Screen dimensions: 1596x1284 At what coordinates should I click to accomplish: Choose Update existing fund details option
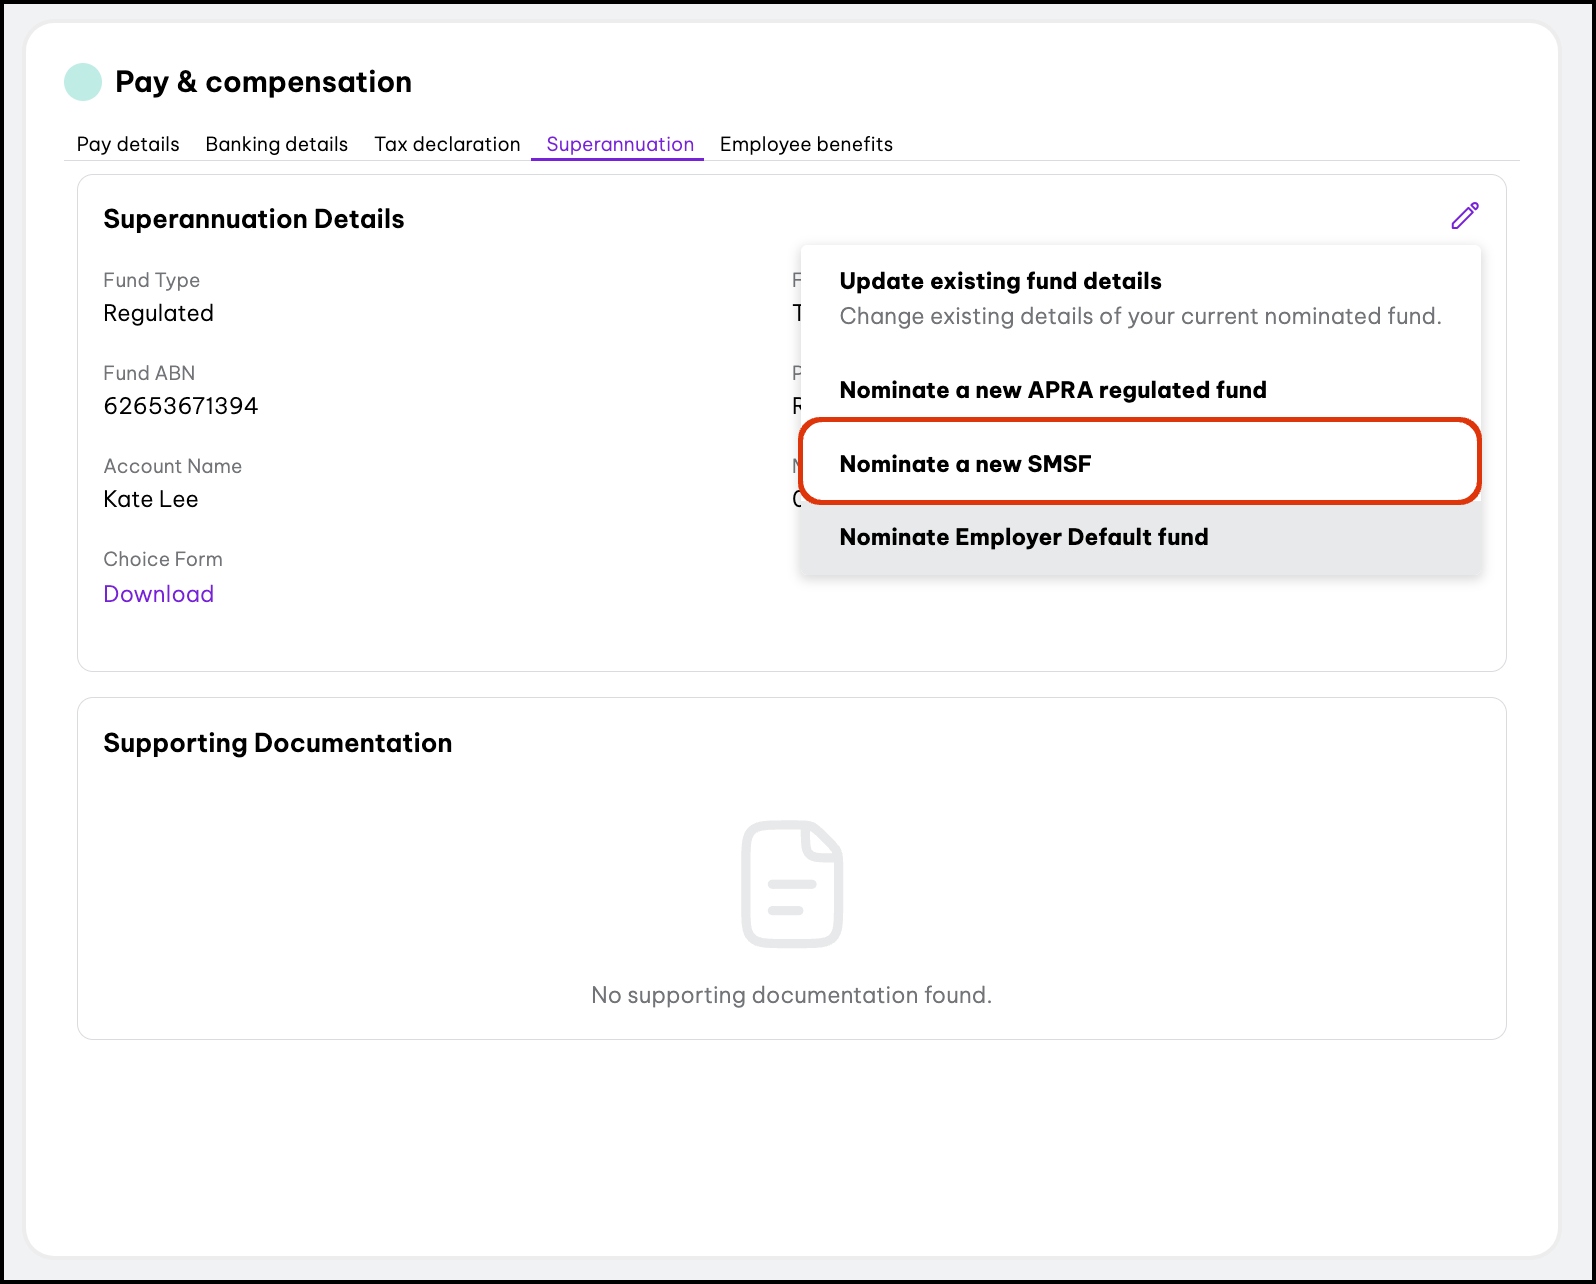coord(1000,281)
